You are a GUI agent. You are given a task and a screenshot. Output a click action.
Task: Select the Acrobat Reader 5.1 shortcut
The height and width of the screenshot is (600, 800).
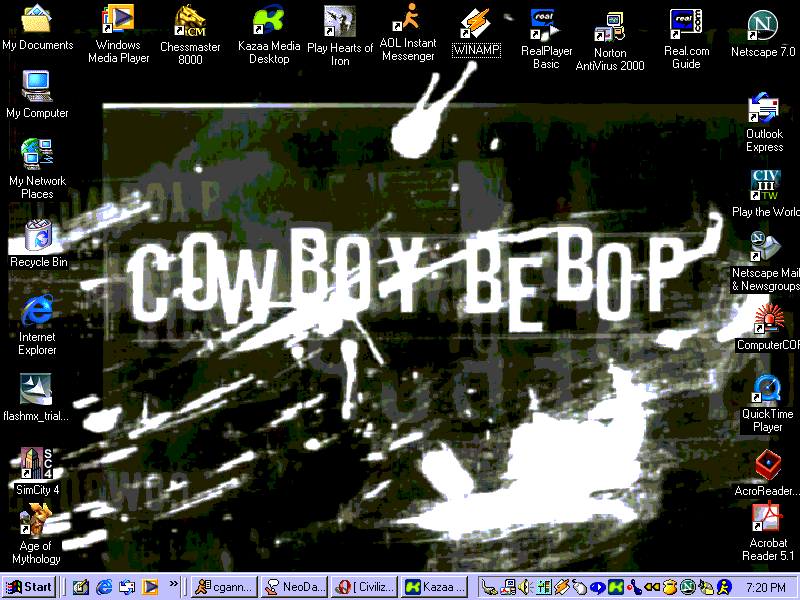coord(767,532)
